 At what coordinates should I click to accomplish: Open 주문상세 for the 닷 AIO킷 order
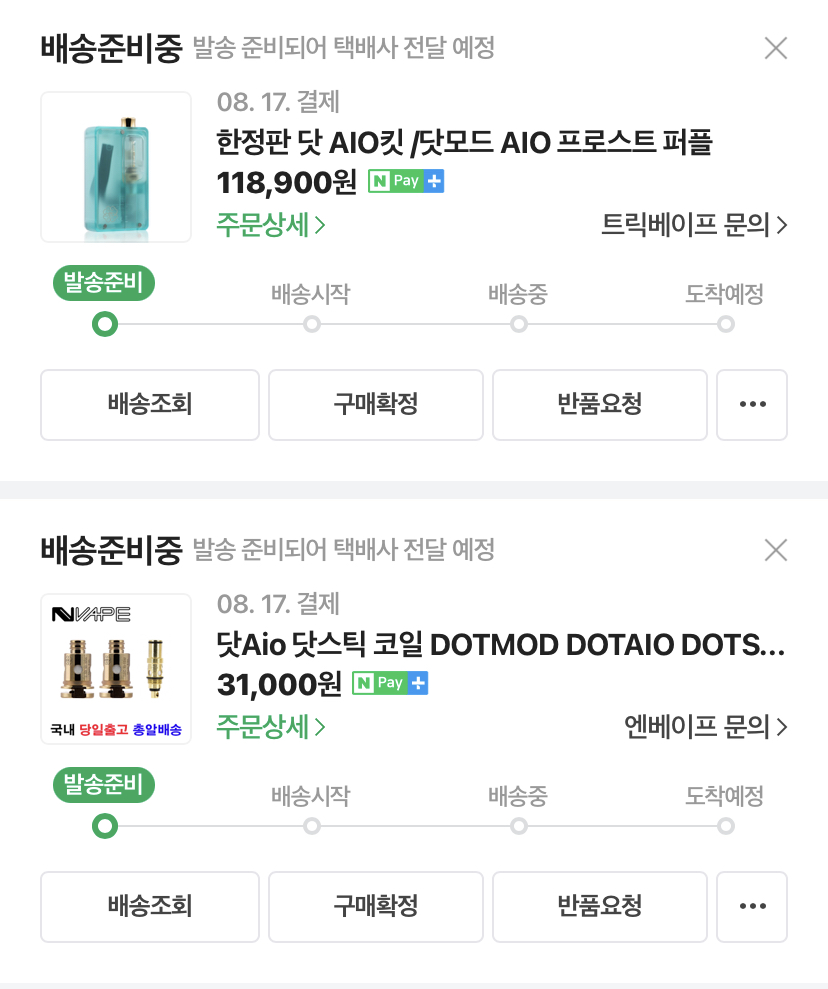[270, 225]
